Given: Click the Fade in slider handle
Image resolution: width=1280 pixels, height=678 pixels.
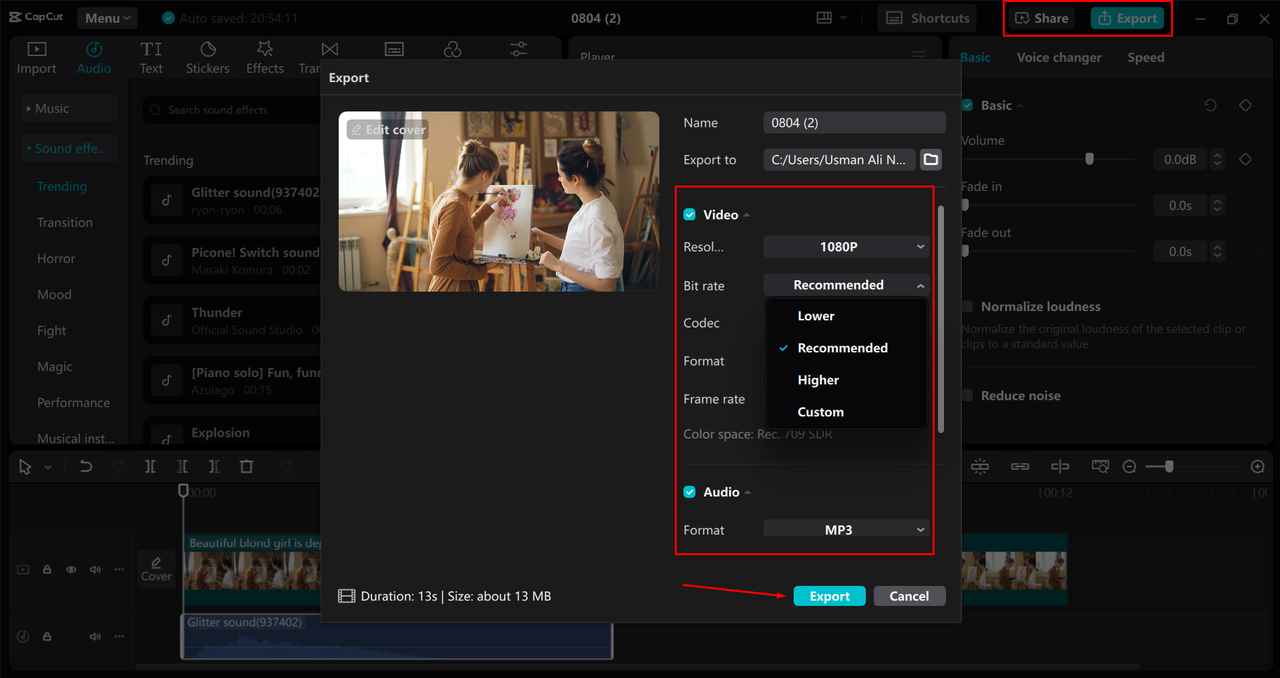Looking at the screenshot, I should click(965, 205).
